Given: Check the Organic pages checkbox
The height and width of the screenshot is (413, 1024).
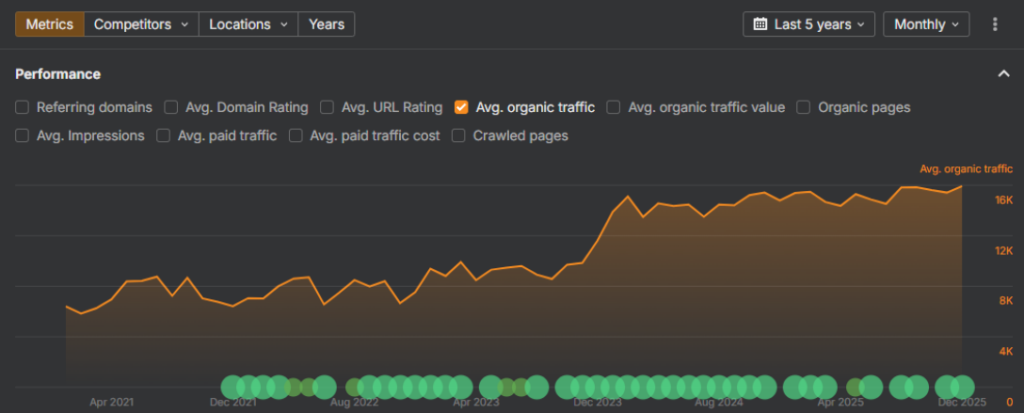Looking at the screenshot, I should [x=803, y=107].
